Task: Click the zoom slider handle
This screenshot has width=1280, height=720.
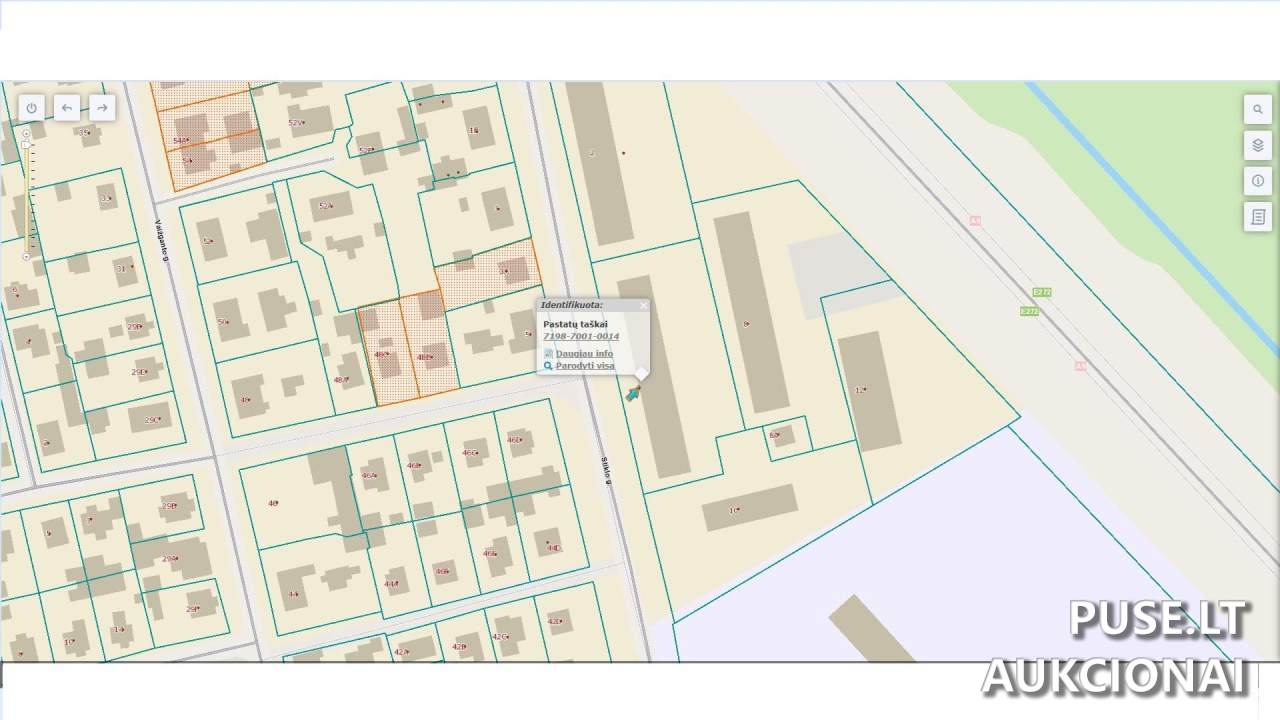Action: pos(26,145)
